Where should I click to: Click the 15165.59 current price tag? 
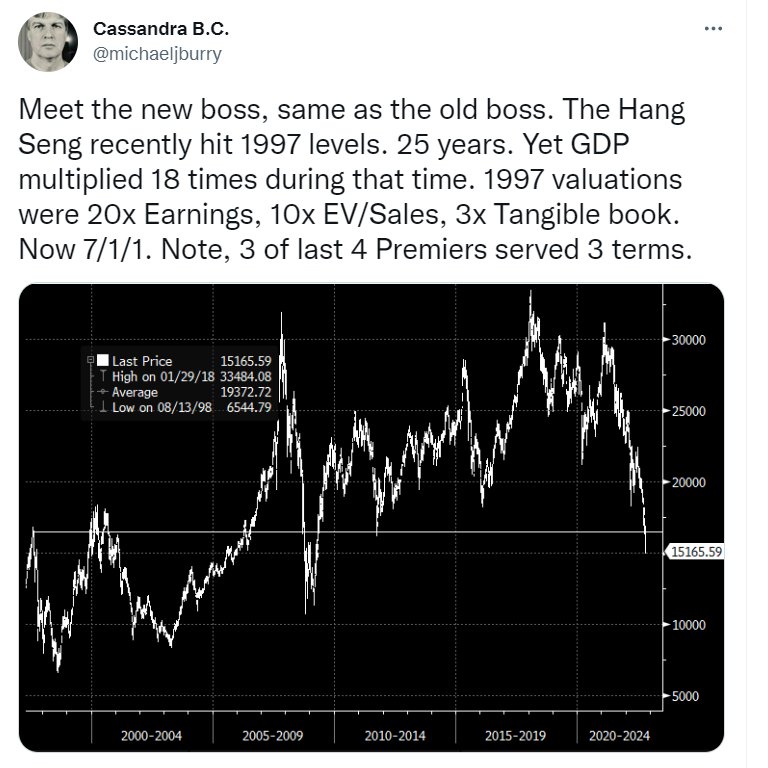click(694, 552)
